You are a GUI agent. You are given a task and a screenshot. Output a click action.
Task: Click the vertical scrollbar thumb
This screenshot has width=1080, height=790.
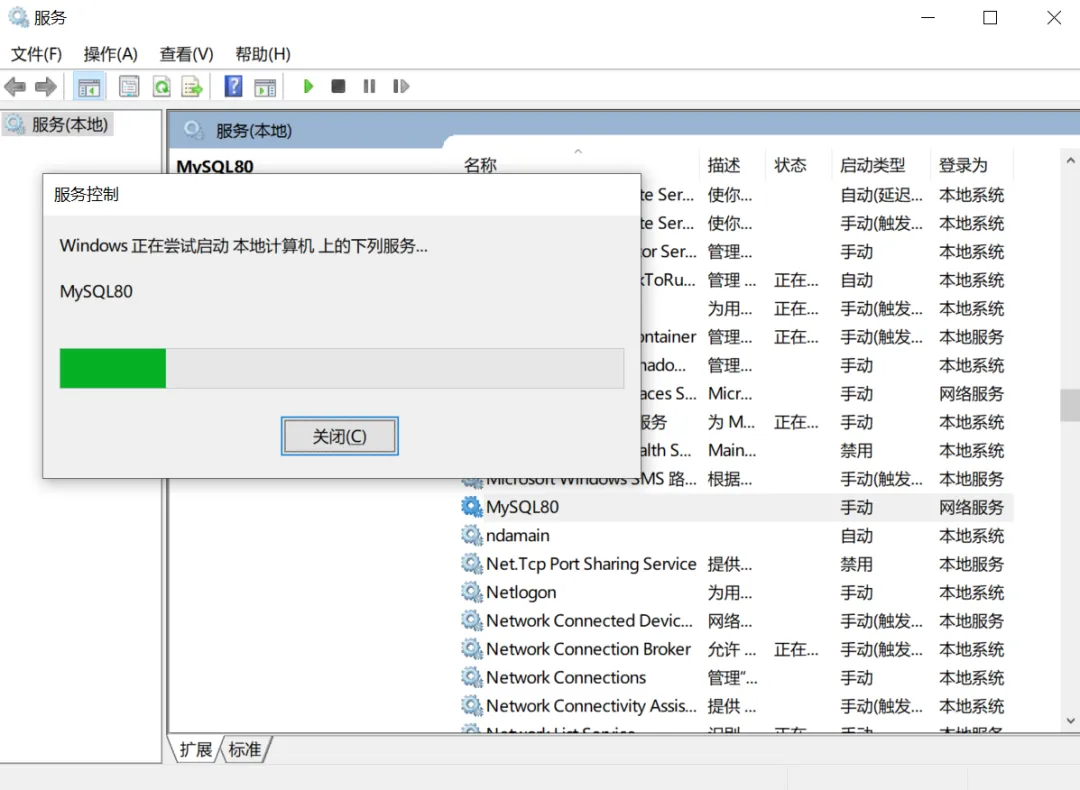tap(1070, 405)
